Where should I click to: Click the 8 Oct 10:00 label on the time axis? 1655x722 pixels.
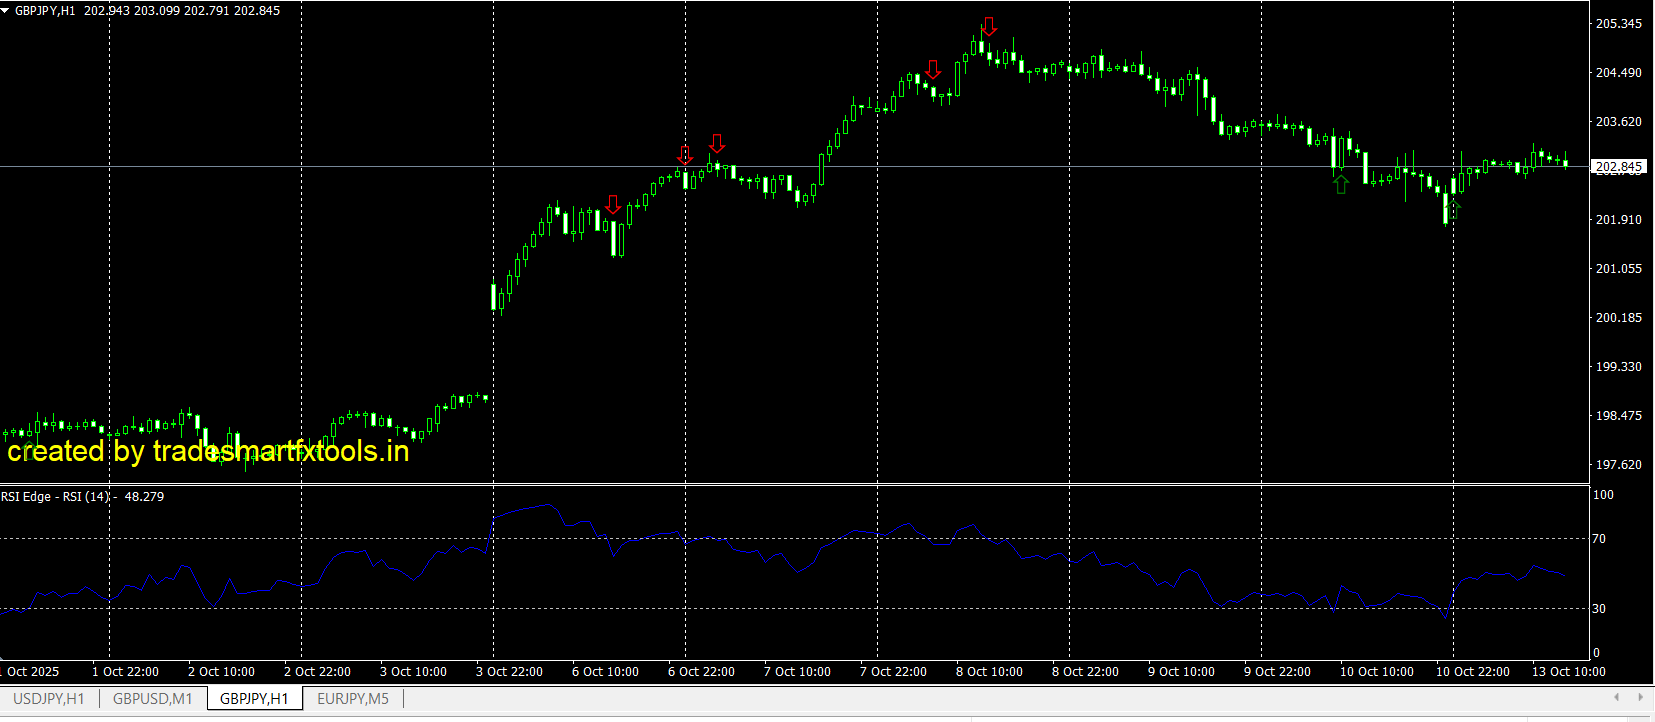pos(989,672)
